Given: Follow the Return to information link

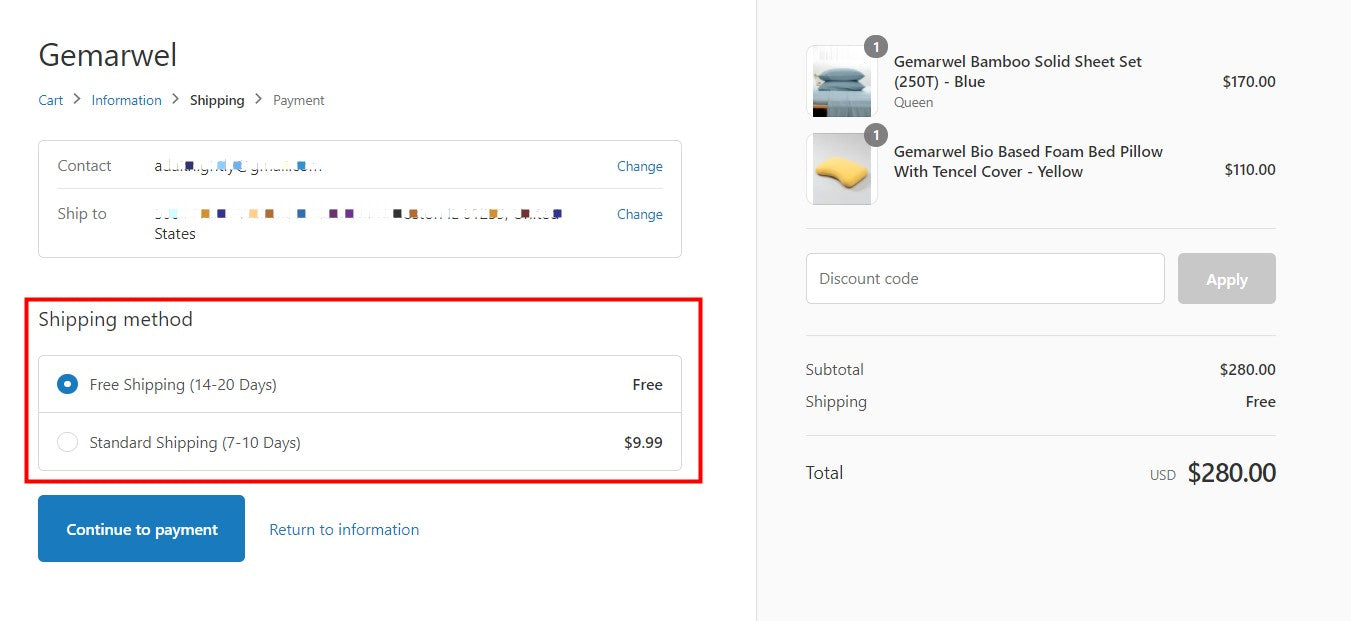Looking at the screenshot, I should click(344, 529).
